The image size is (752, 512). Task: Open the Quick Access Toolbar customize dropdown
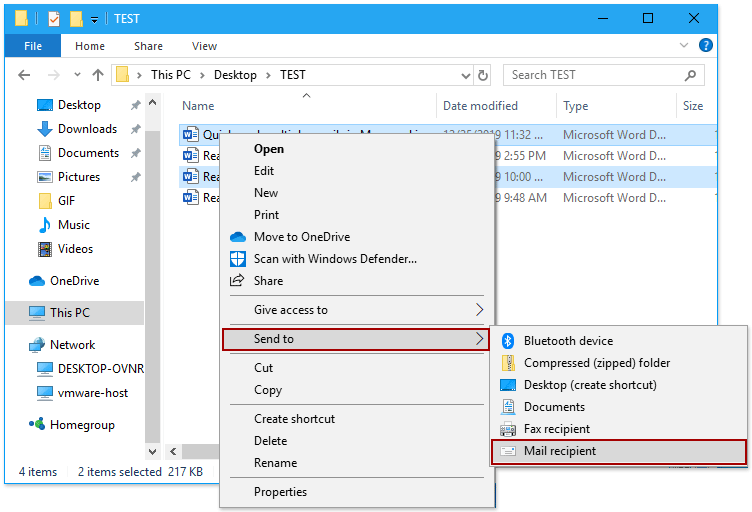(94, 19)
